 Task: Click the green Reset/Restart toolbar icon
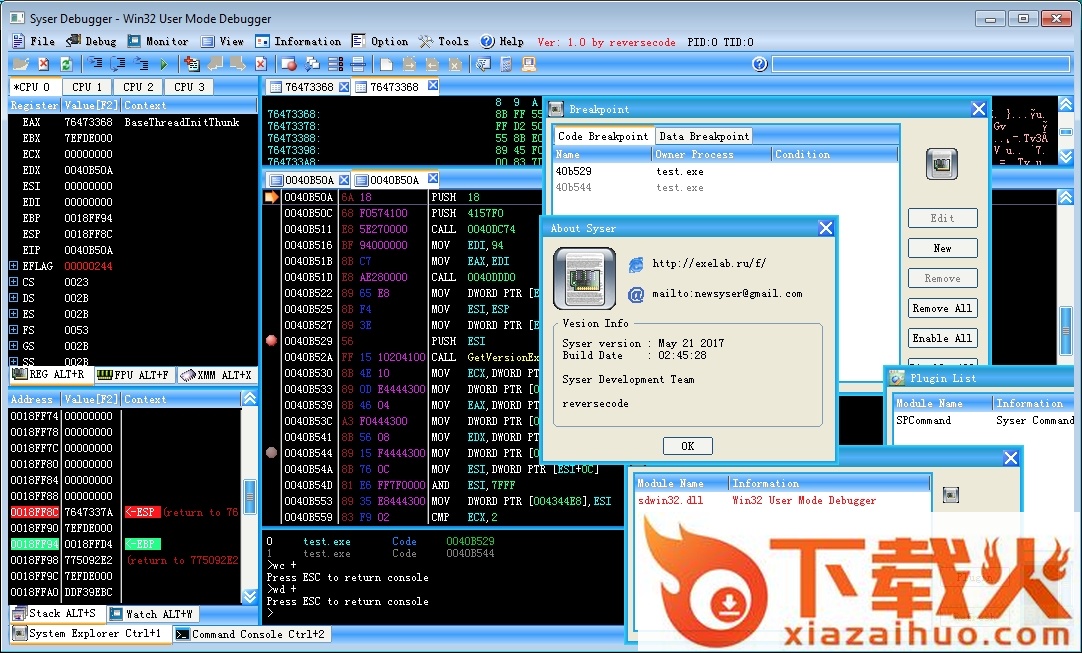point(66,64)
